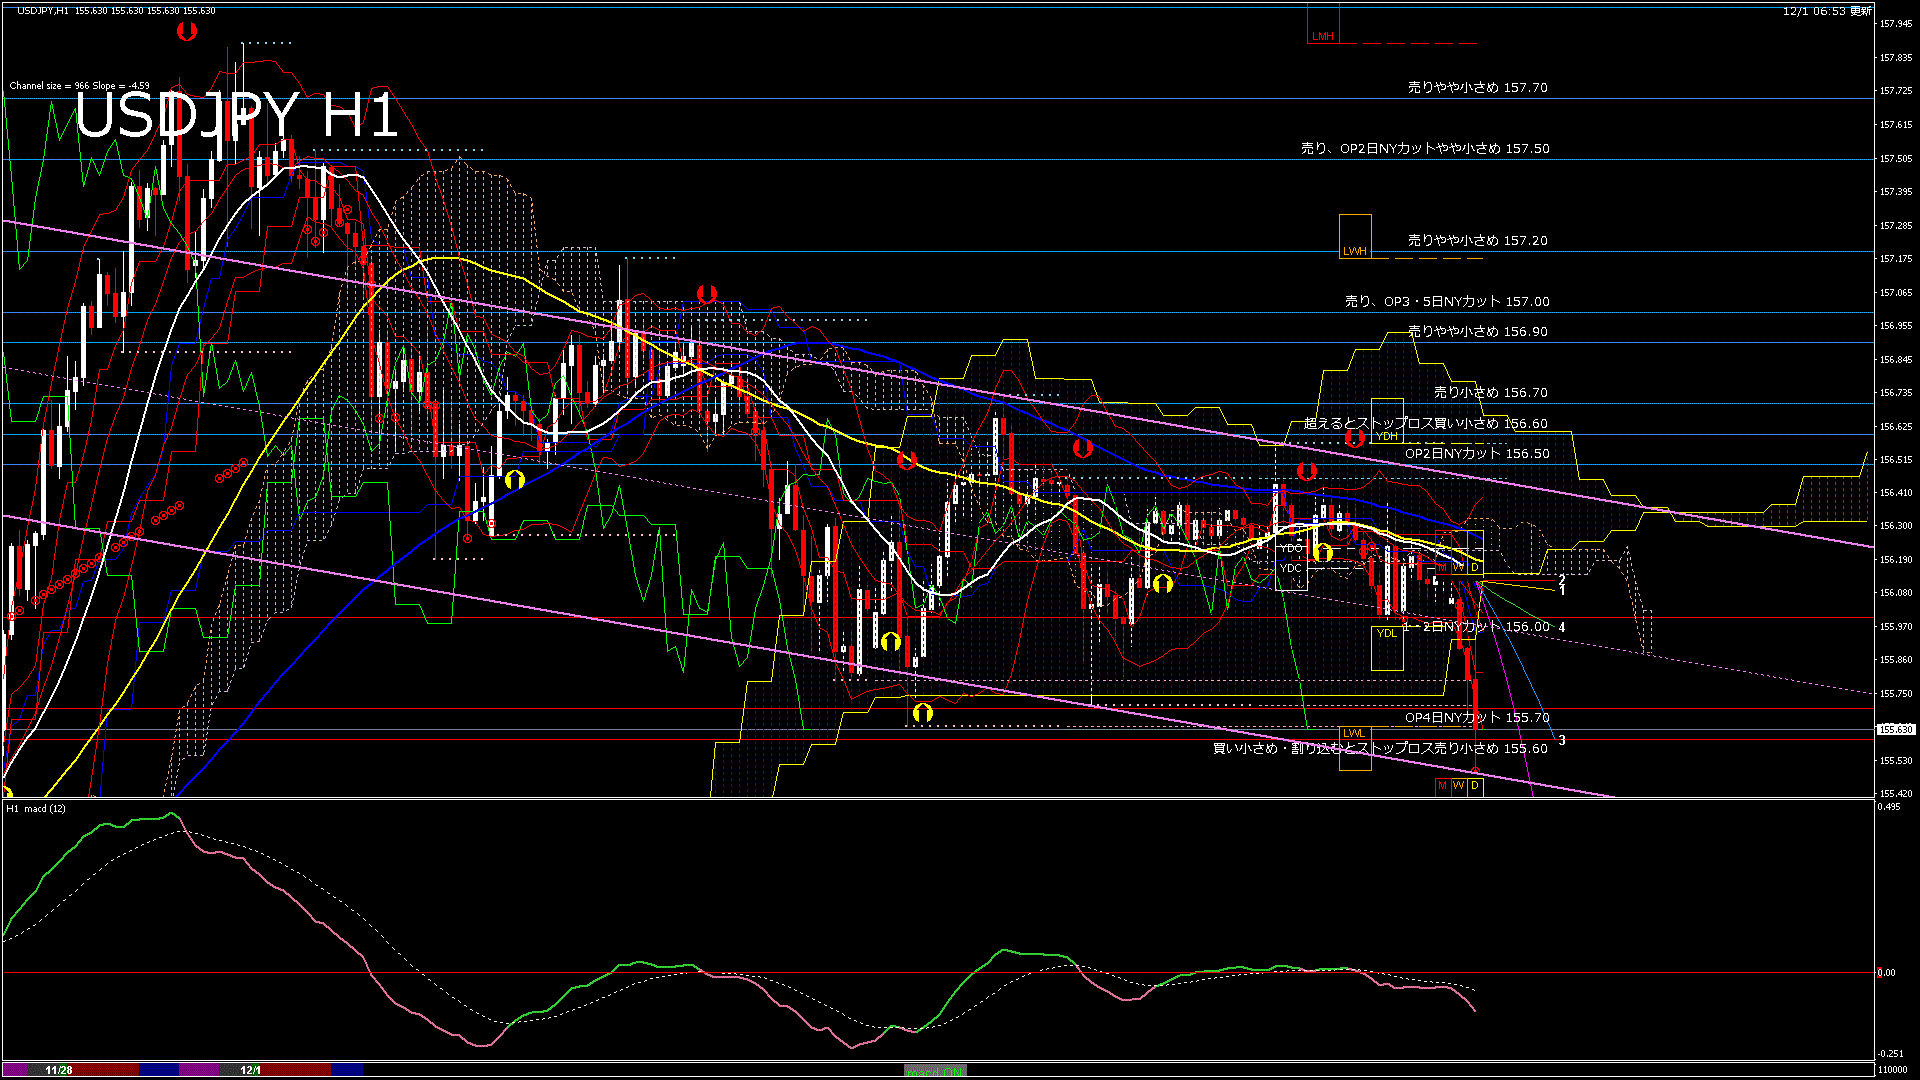Toggle the macd ON button at bottom
Viewport: 1920px width, 1080px height.
pos(935,1072)
